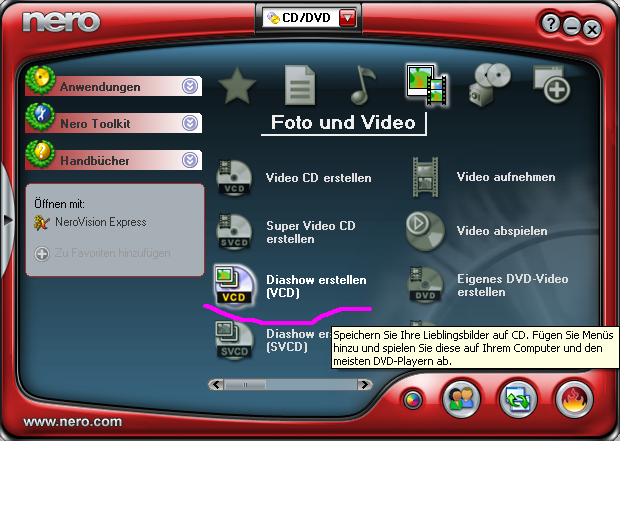
Task: Click Zu Favoriten hinzufügen
Action: (112, 253)
